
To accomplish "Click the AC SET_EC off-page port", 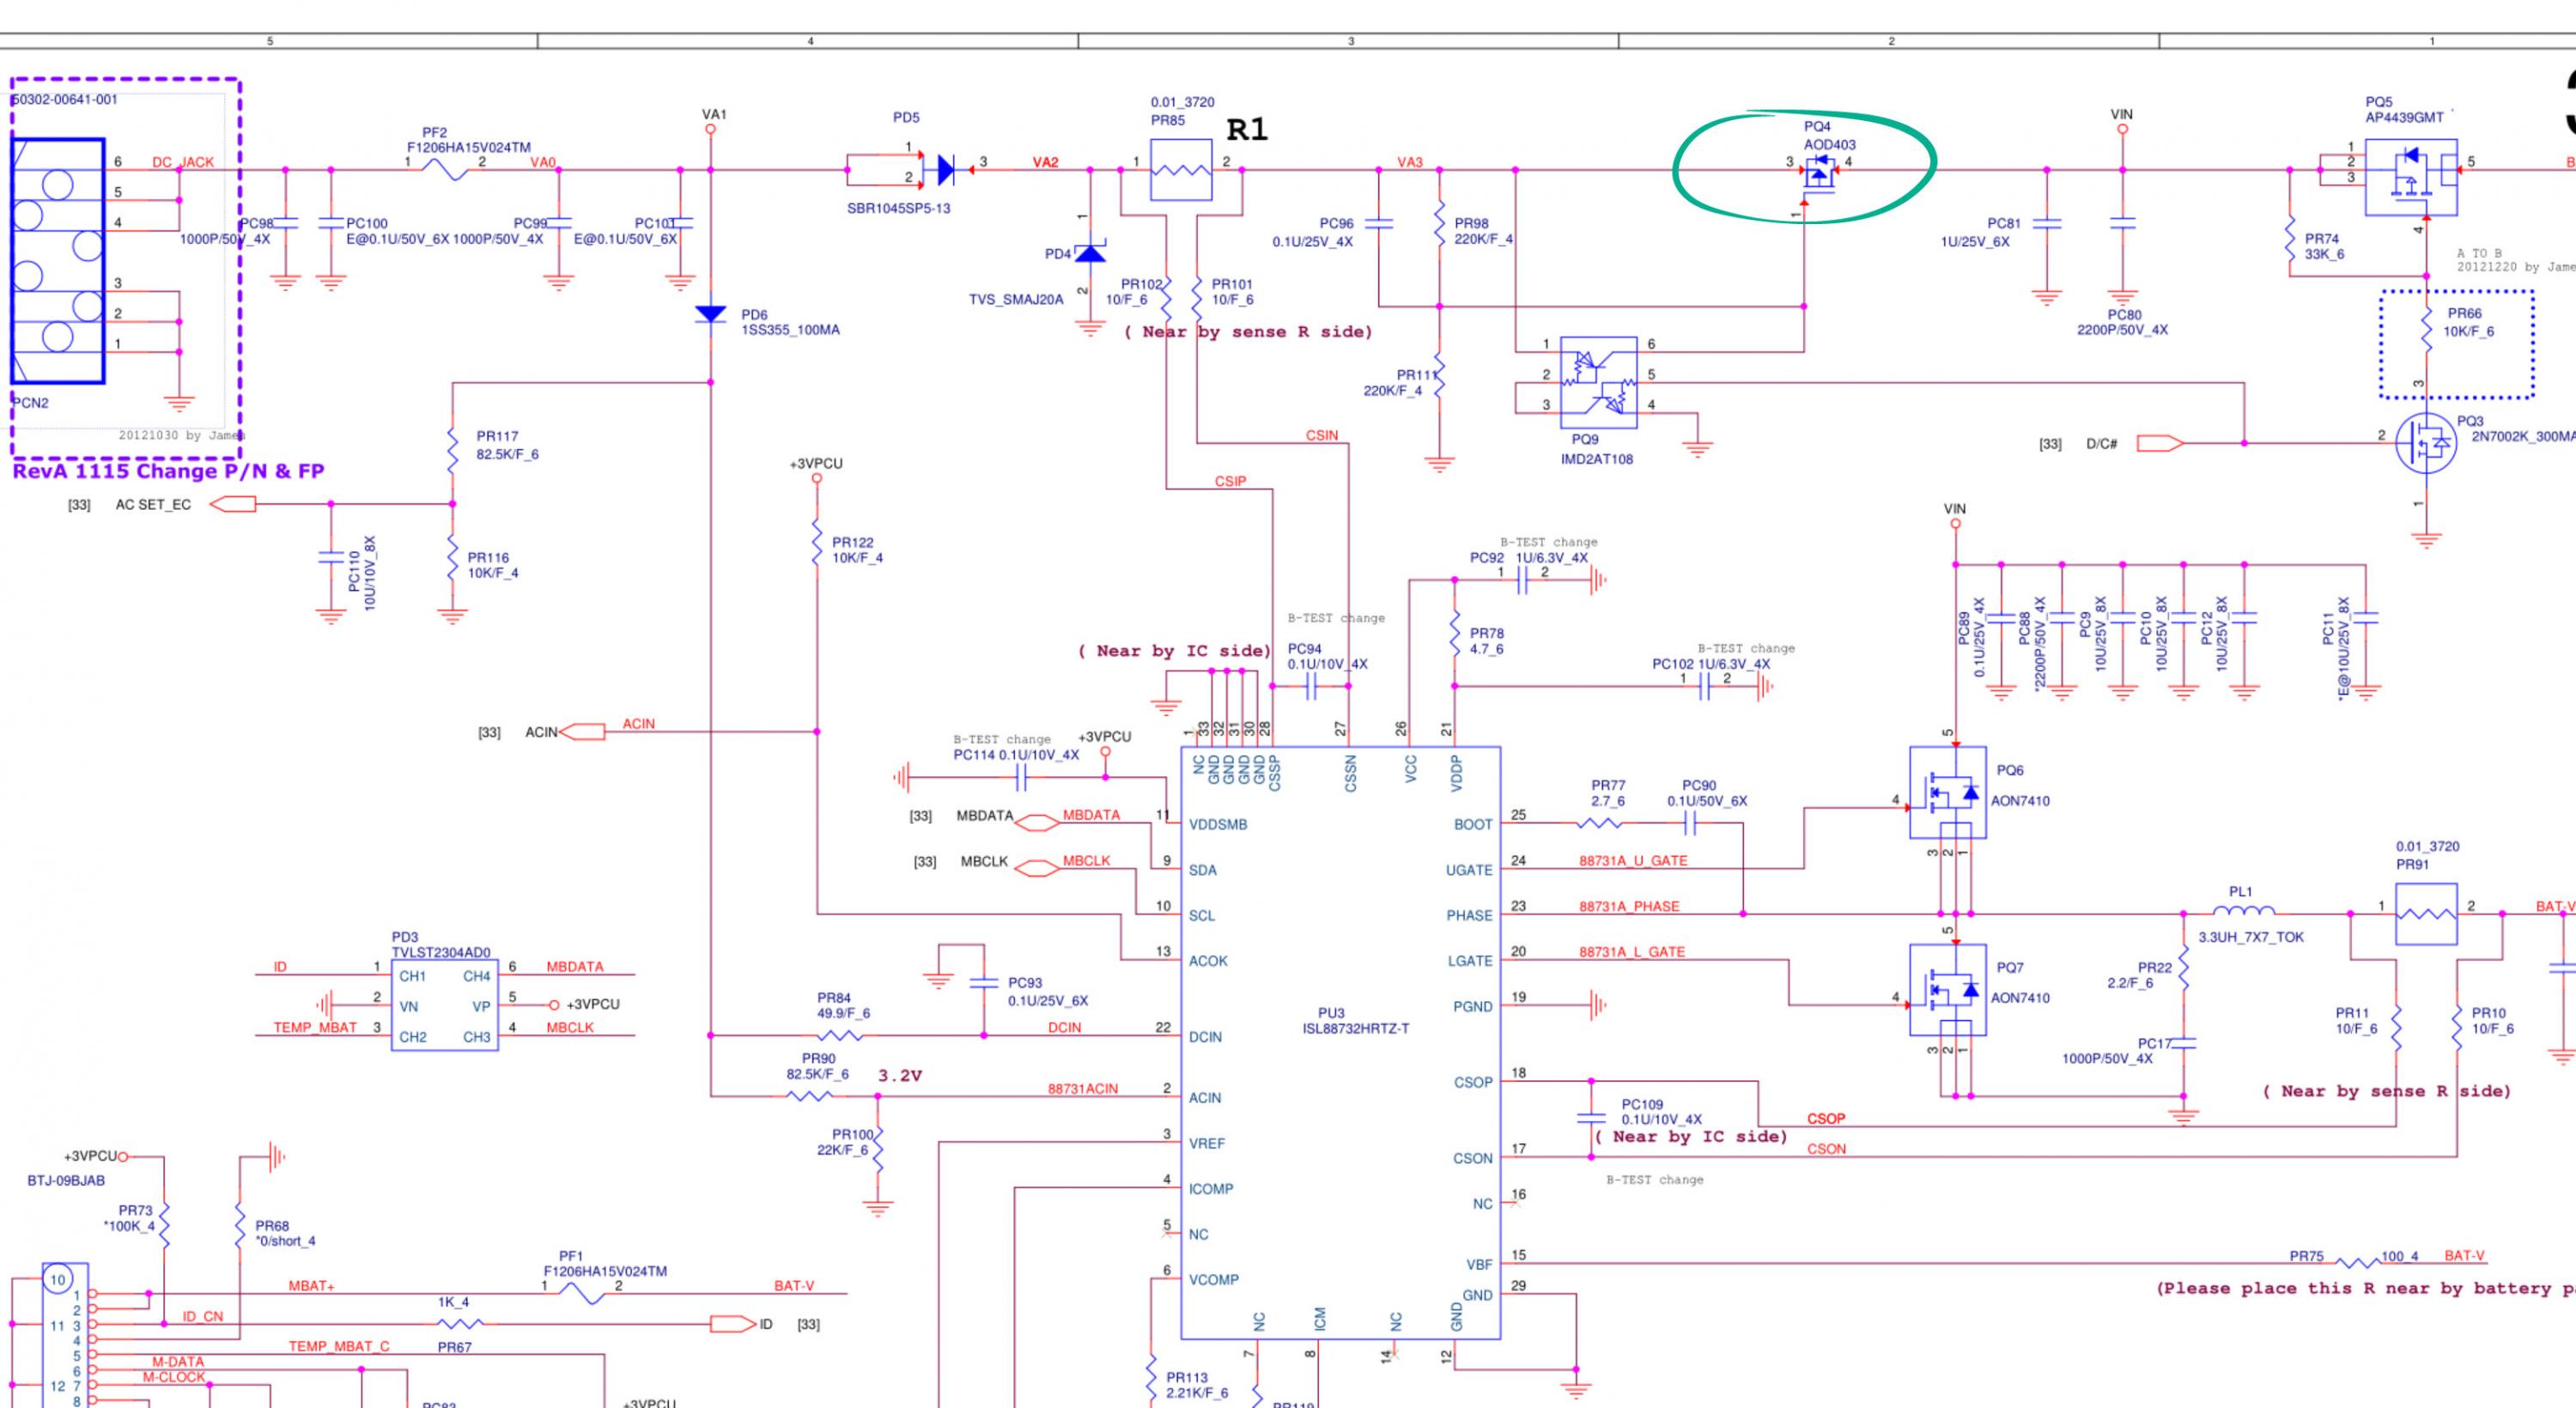I will 232,504.
